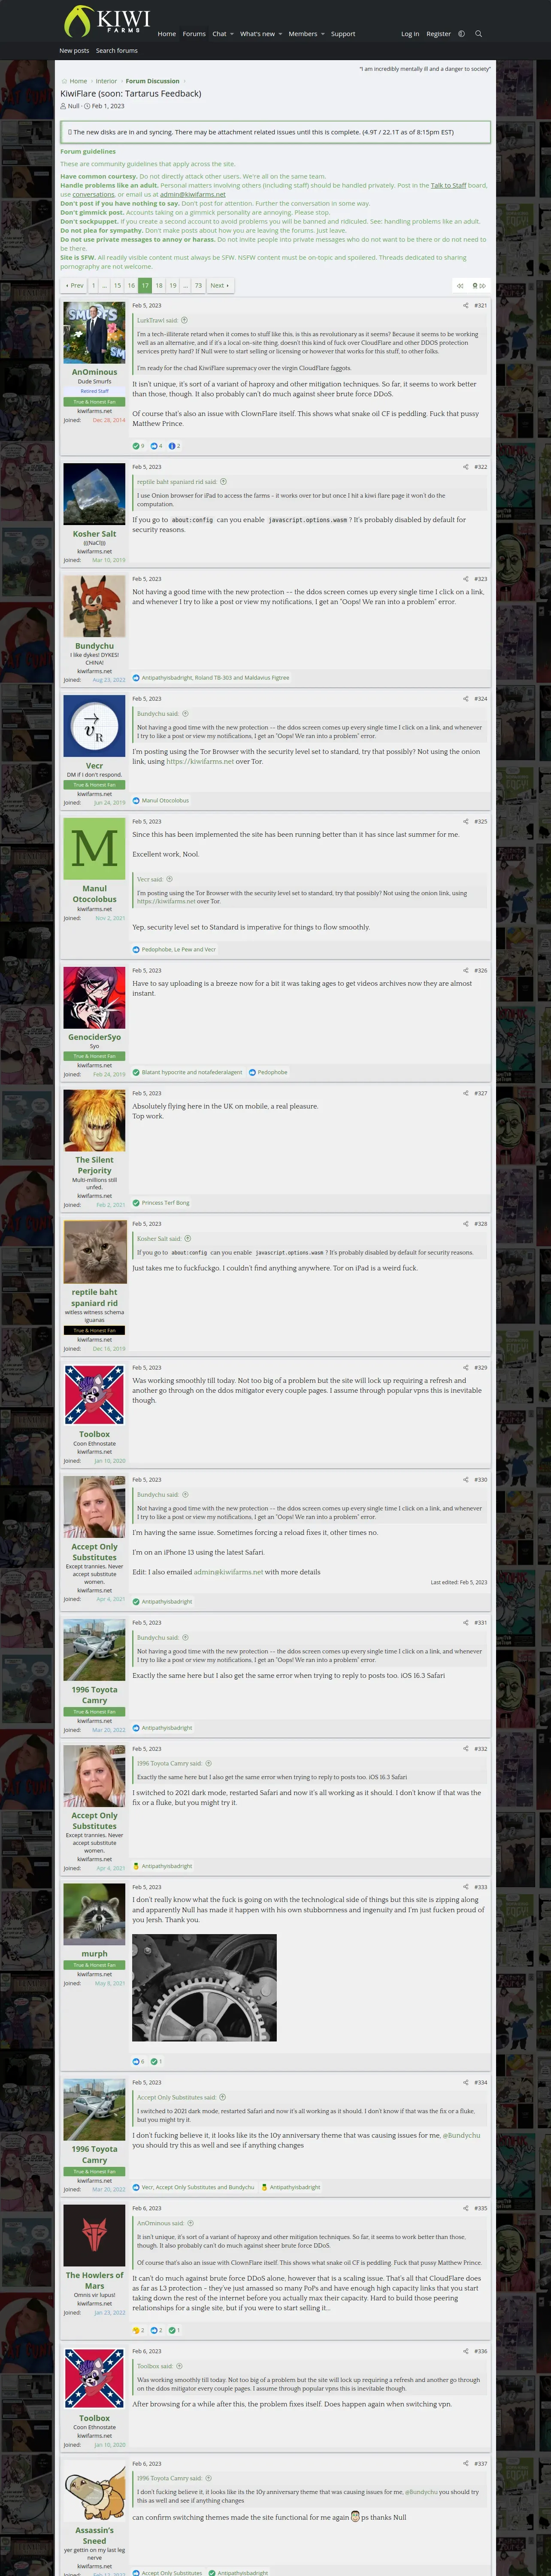Click the arrow beside 'Accept Only Substitutes said'
Image resolution: width=551 pixels, height=2576 pixels.
[x=222, y=2097]
